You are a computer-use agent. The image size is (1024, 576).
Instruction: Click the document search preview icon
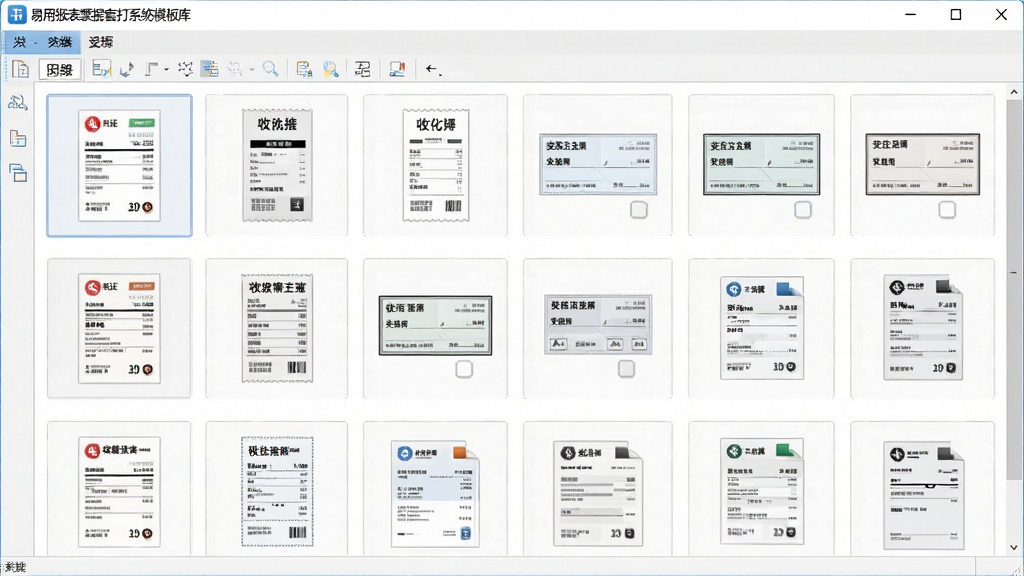pos(330,69)
